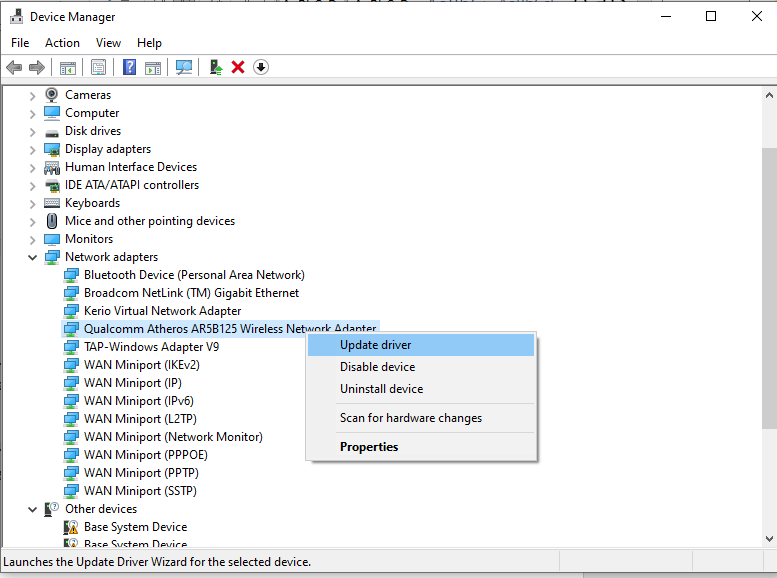Choose Properties from context menu
This screenshot has height=578, width=777.
[421, 447]
